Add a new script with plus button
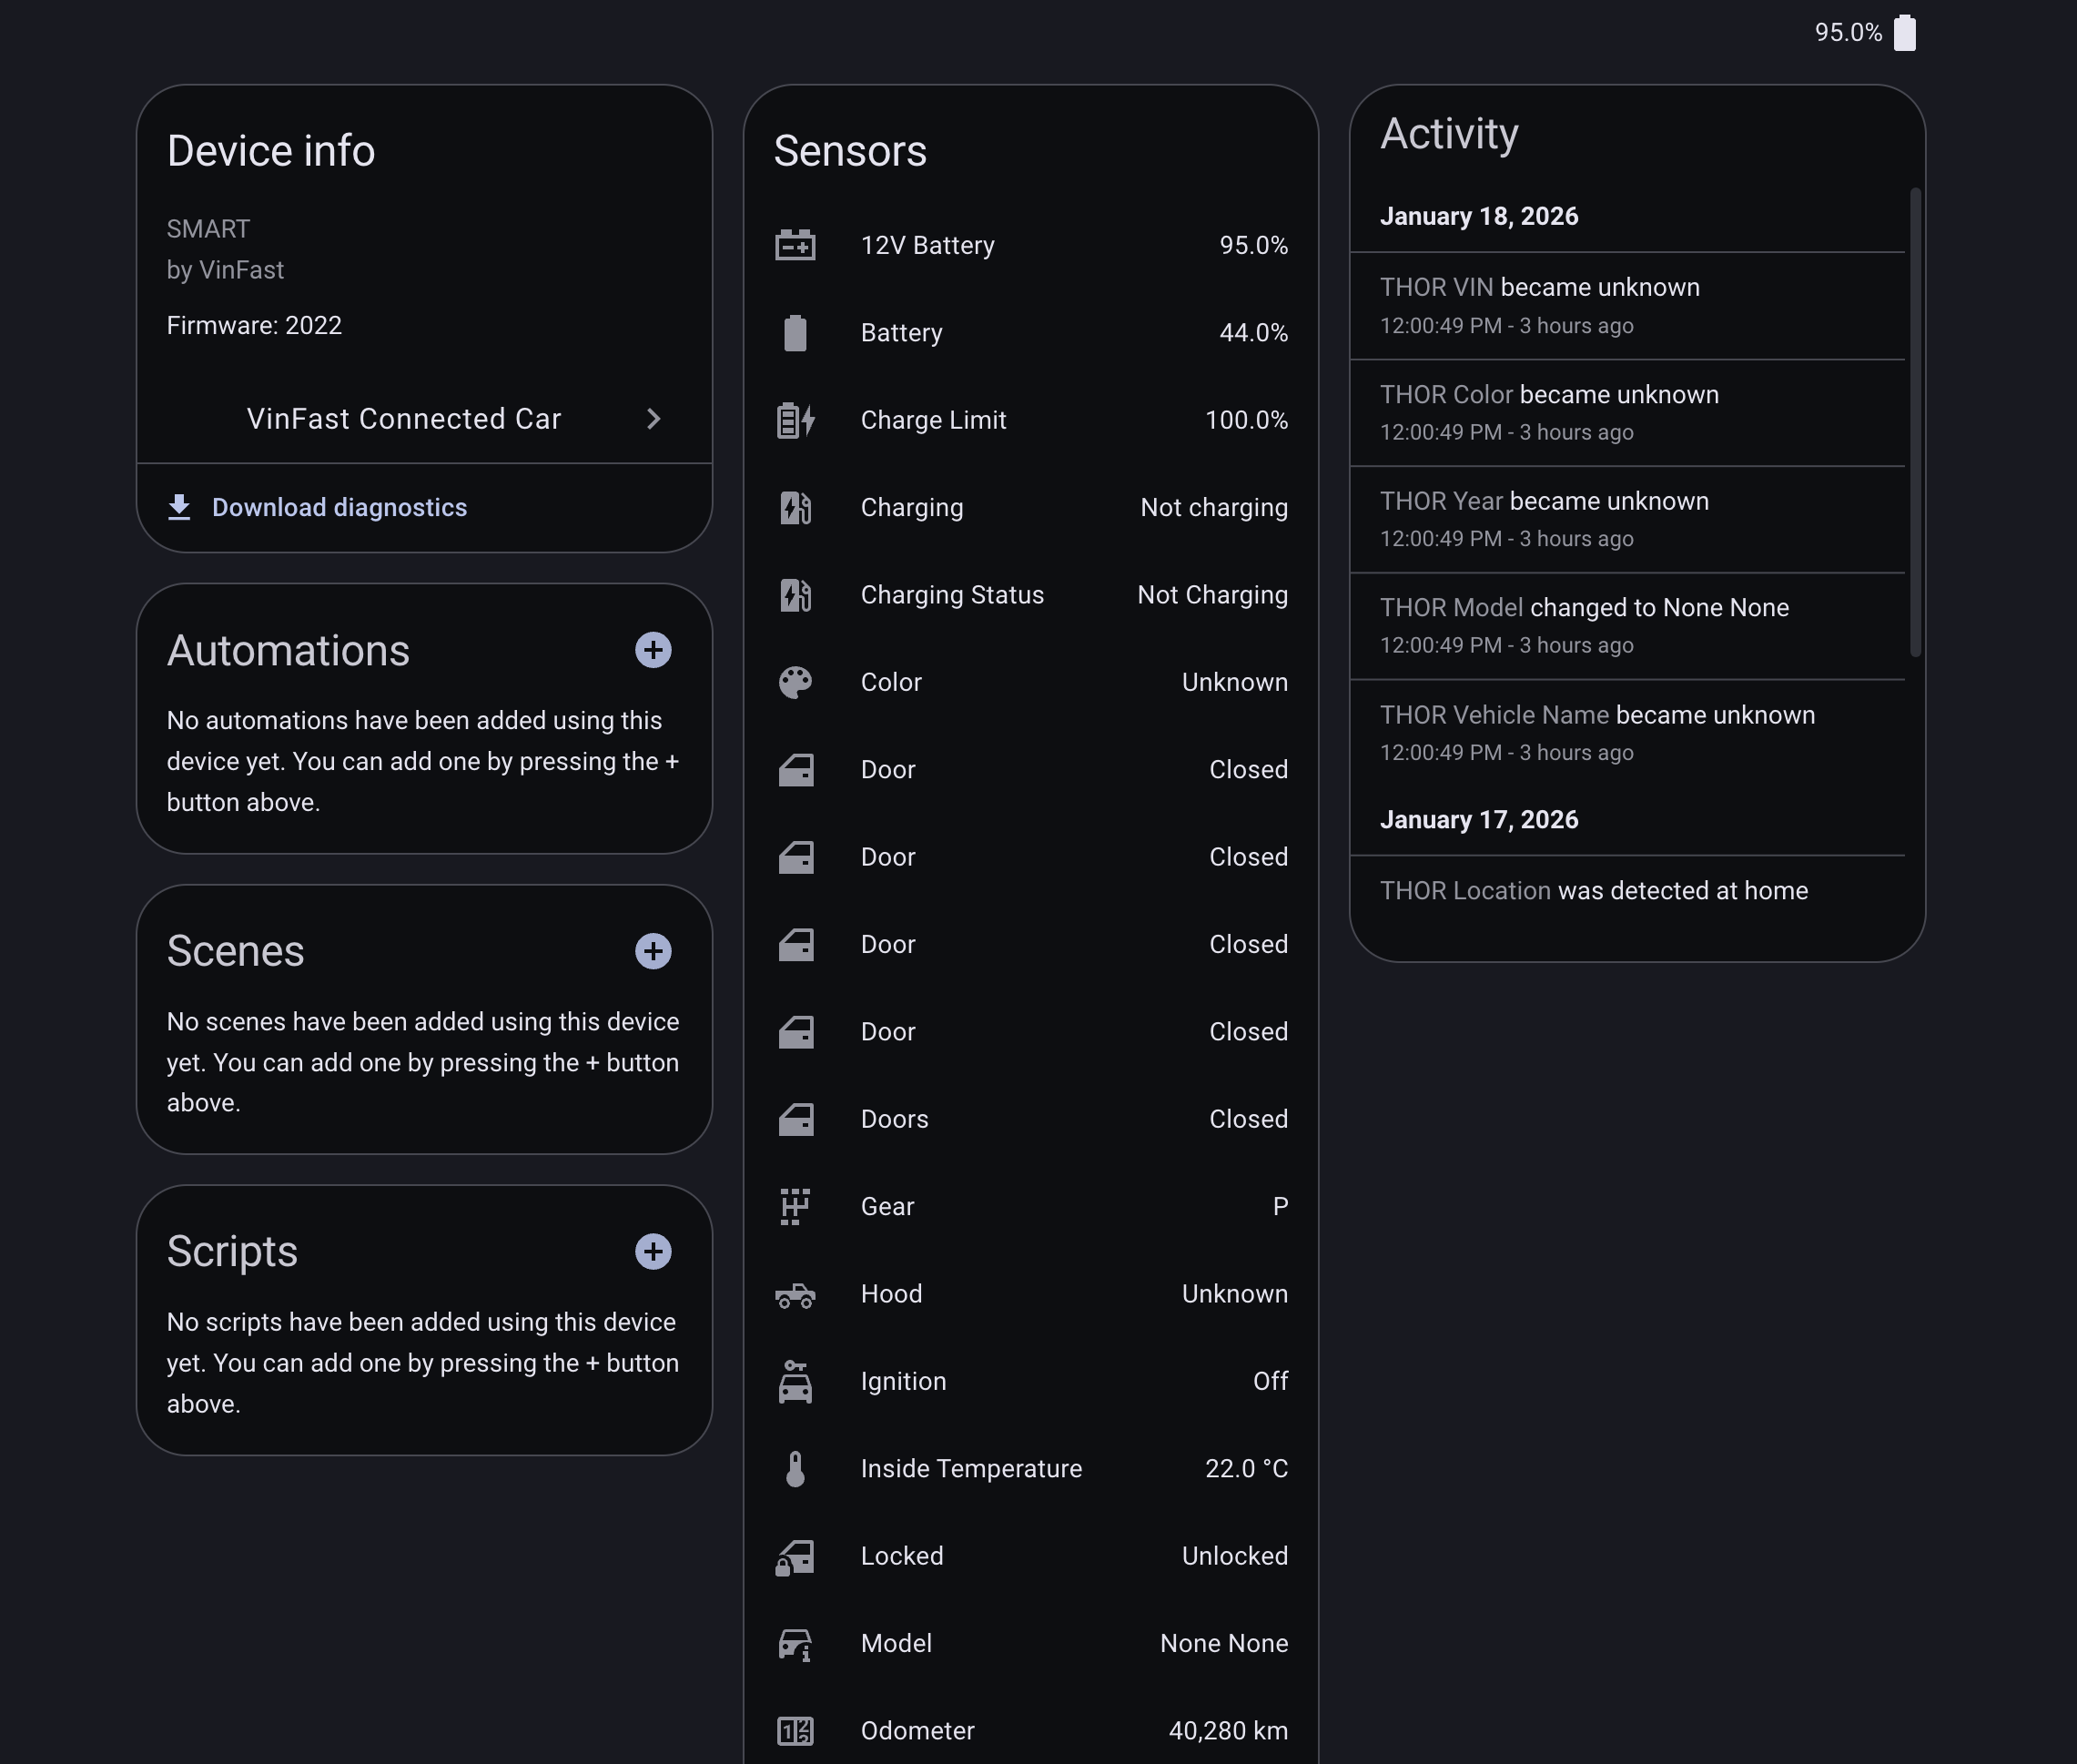 [x=653, y=1251]
